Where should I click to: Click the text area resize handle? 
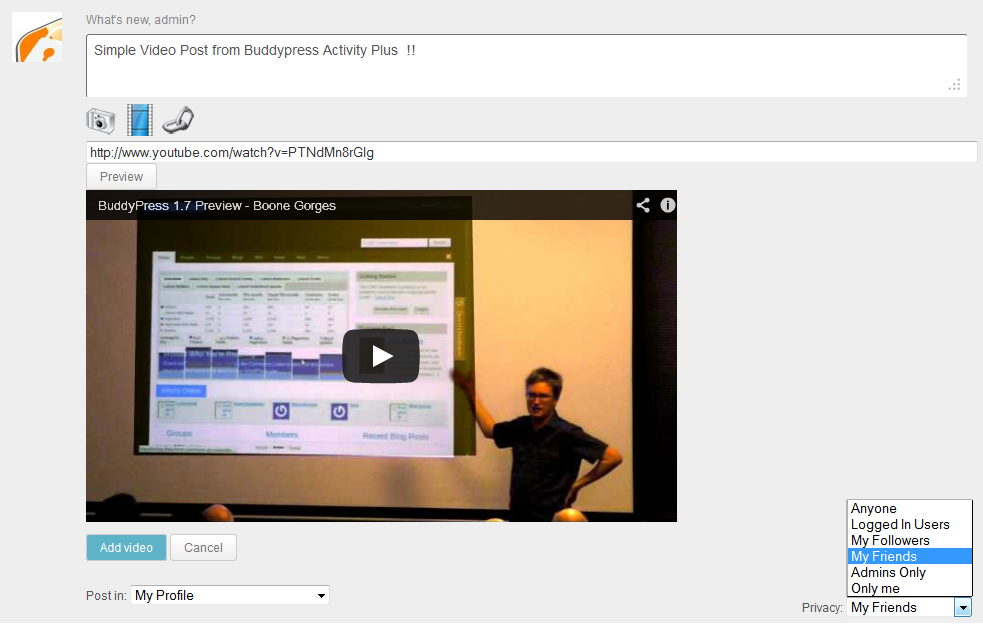(x=954, y=85)
